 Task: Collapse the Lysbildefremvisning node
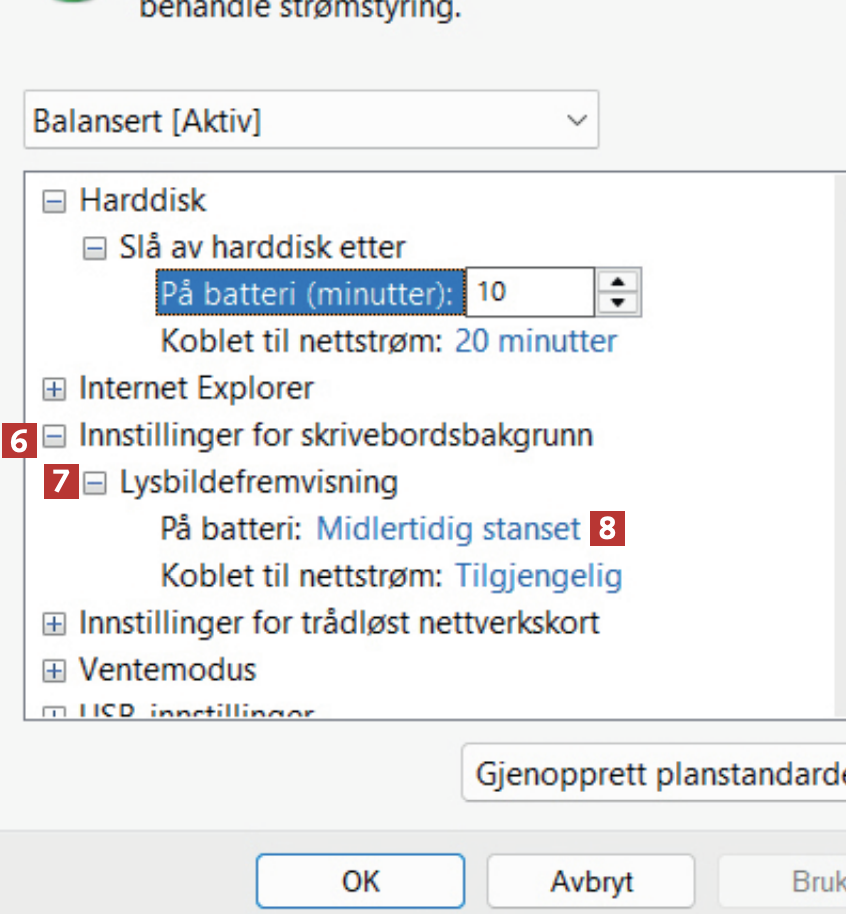[94, 484]
